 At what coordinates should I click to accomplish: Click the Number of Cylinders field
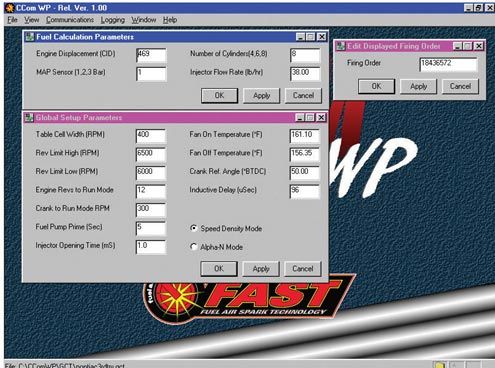pyautogui.click(x=305, y=55)
